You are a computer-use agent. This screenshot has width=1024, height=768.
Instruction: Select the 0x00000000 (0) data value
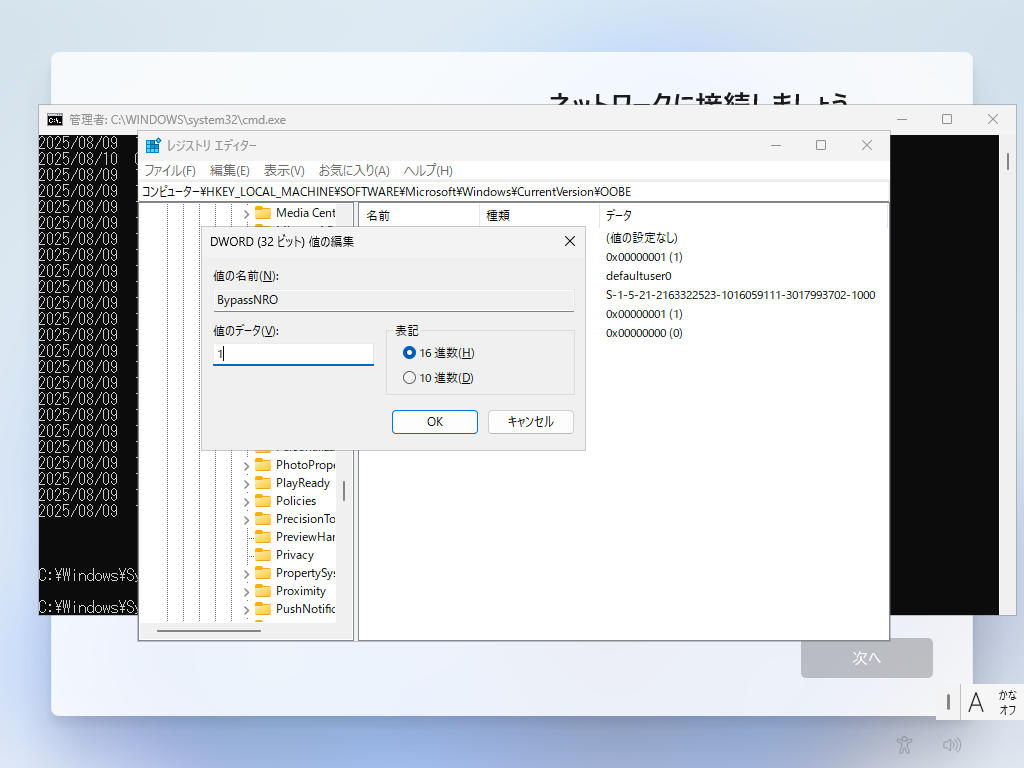[x=644, y=333]
